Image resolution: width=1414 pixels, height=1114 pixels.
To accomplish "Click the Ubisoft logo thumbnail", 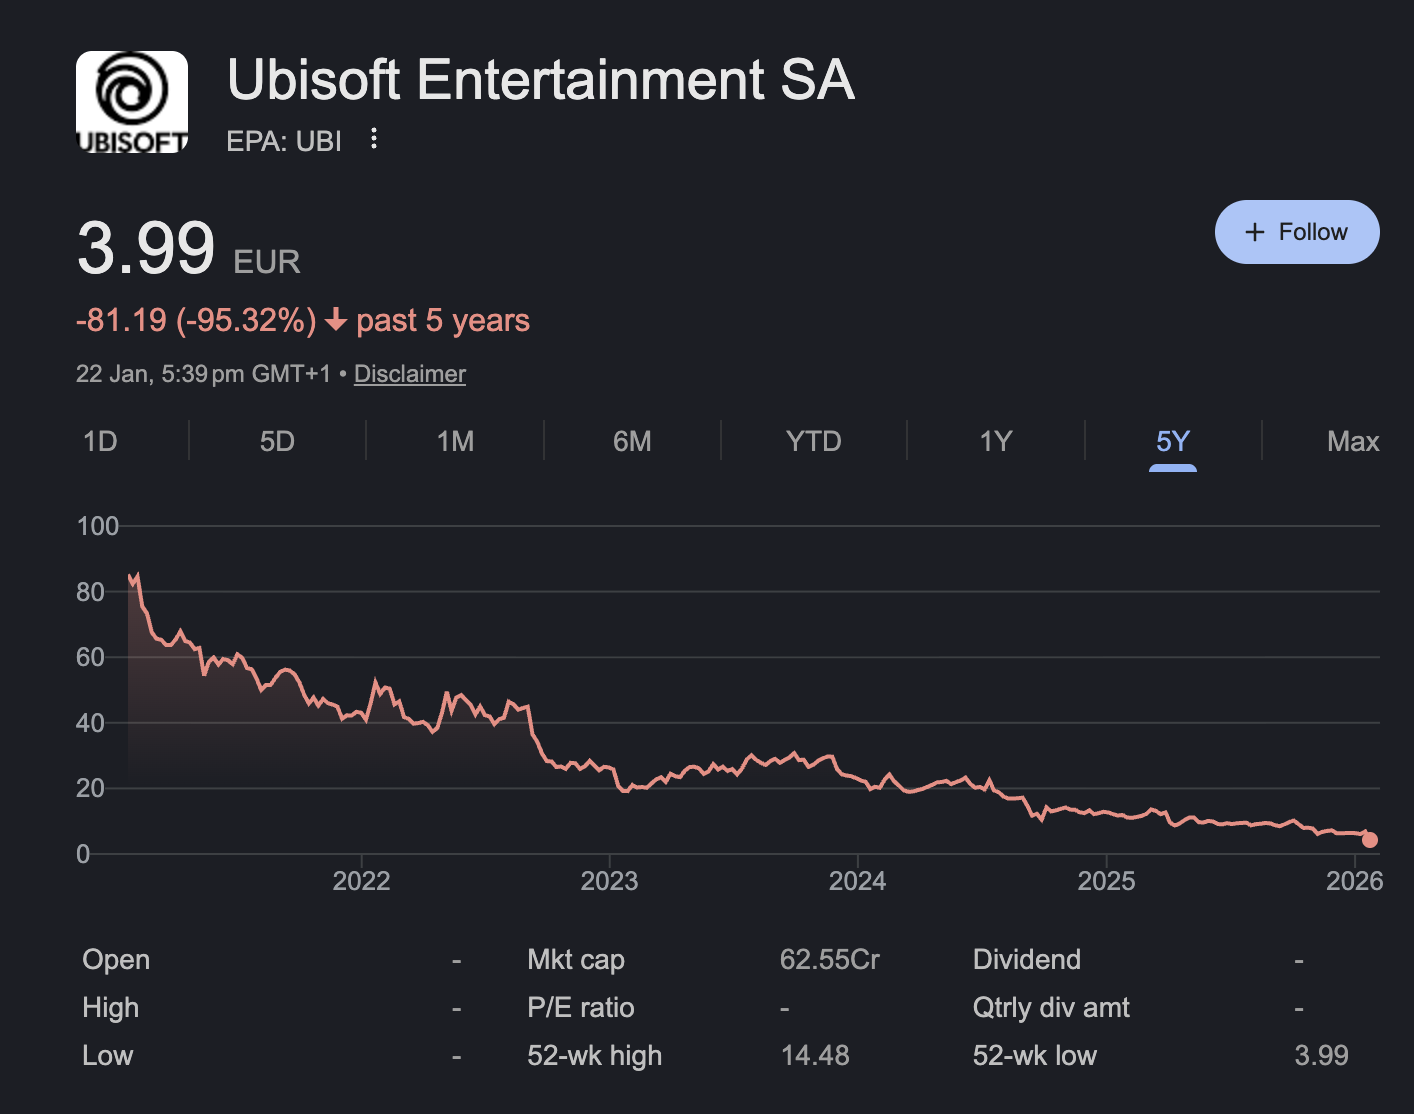I will [x=132, y=102].
